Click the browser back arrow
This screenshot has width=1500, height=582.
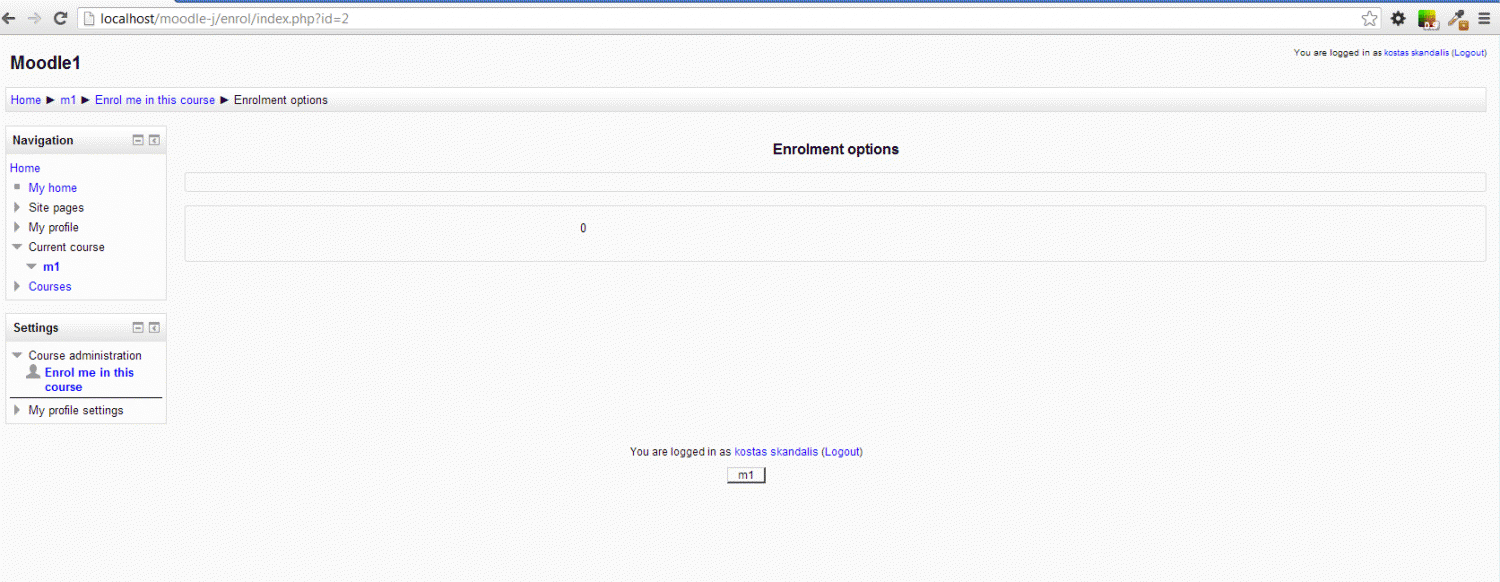10,18
